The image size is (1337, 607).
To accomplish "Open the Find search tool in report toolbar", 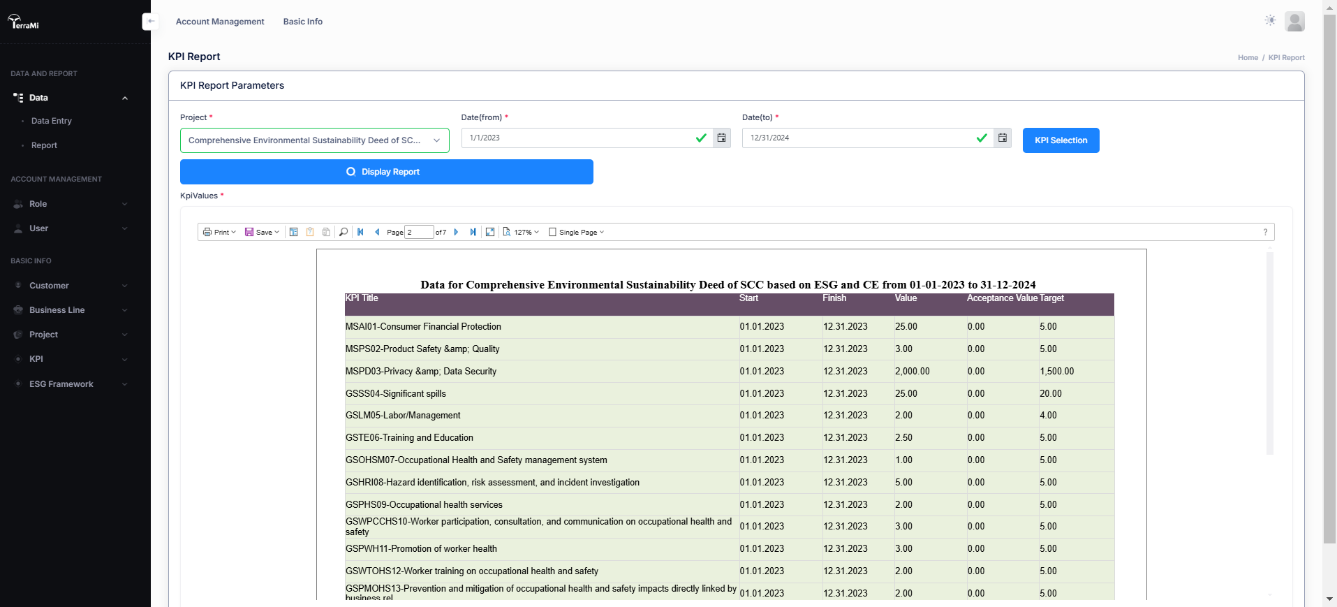I will (x=343, y=232).
